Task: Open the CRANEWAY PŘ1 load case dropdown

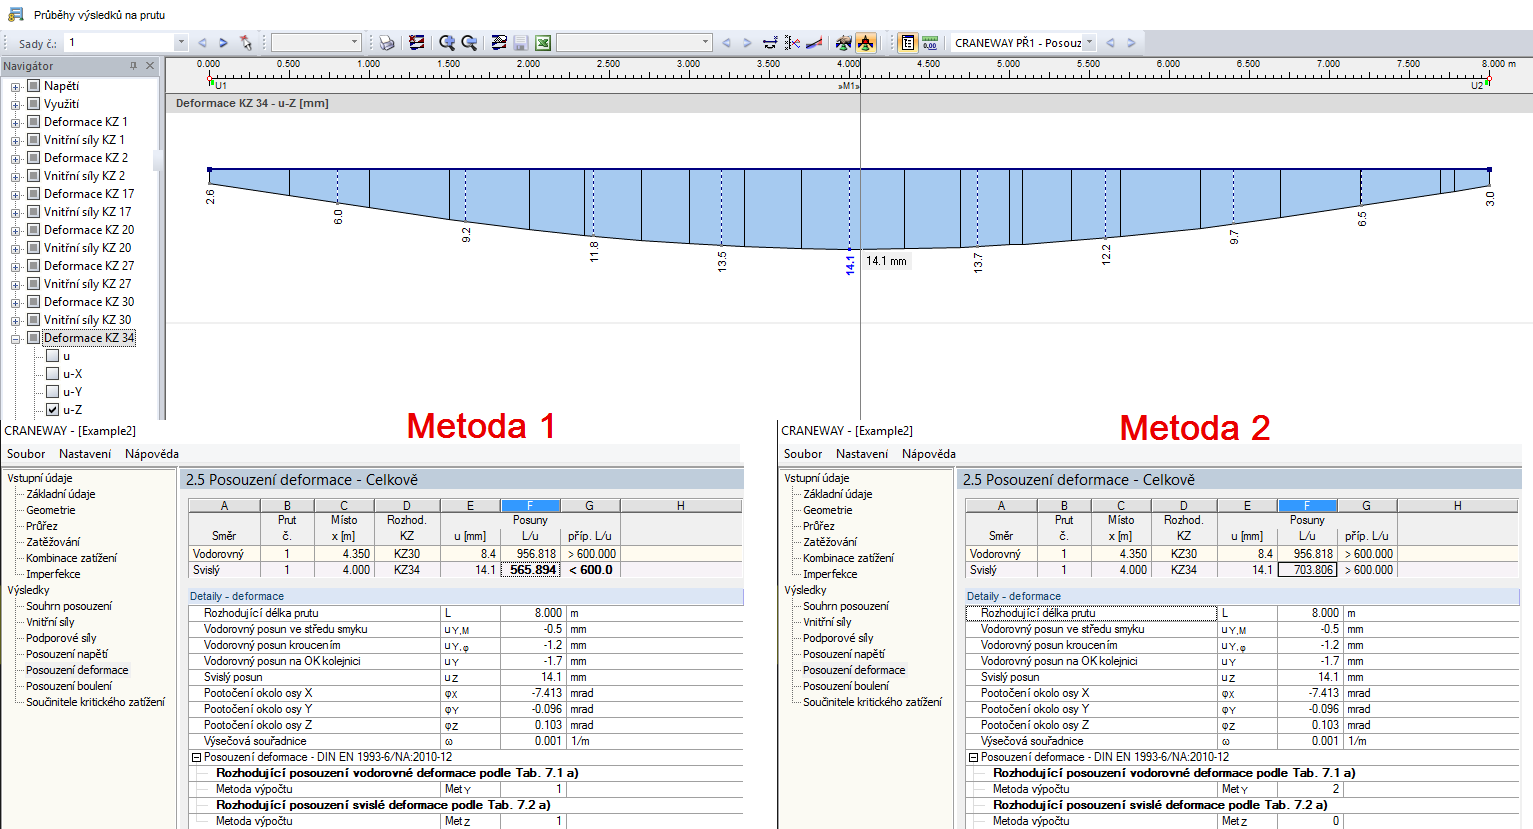Action: click(1089, 43)
